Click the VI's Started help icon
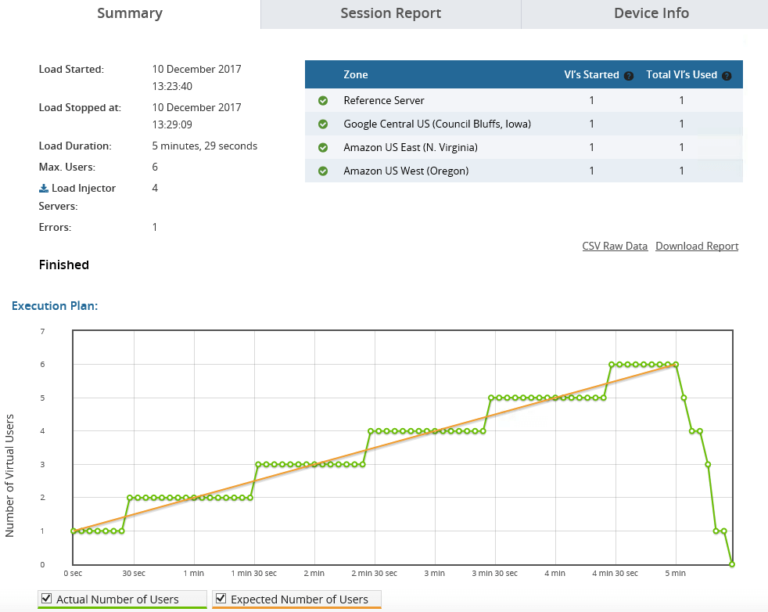The height and width of the screenshot is (612, 768). click(x=629, y=76)
